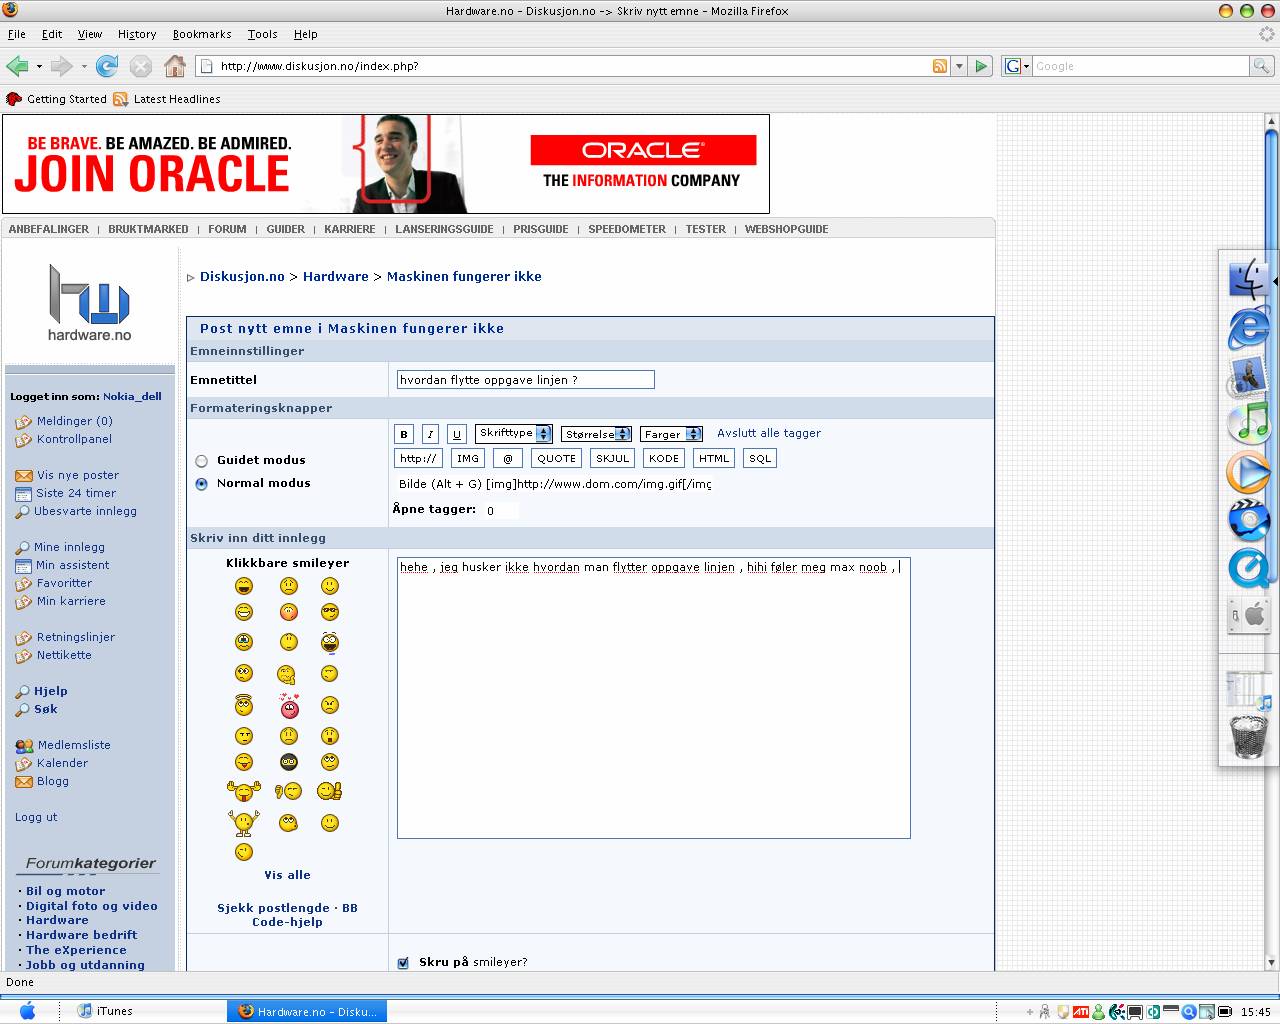Click the QUOTE tag button
The width and height of the screenshot is (1280, 1024).
tap(556, 459)
